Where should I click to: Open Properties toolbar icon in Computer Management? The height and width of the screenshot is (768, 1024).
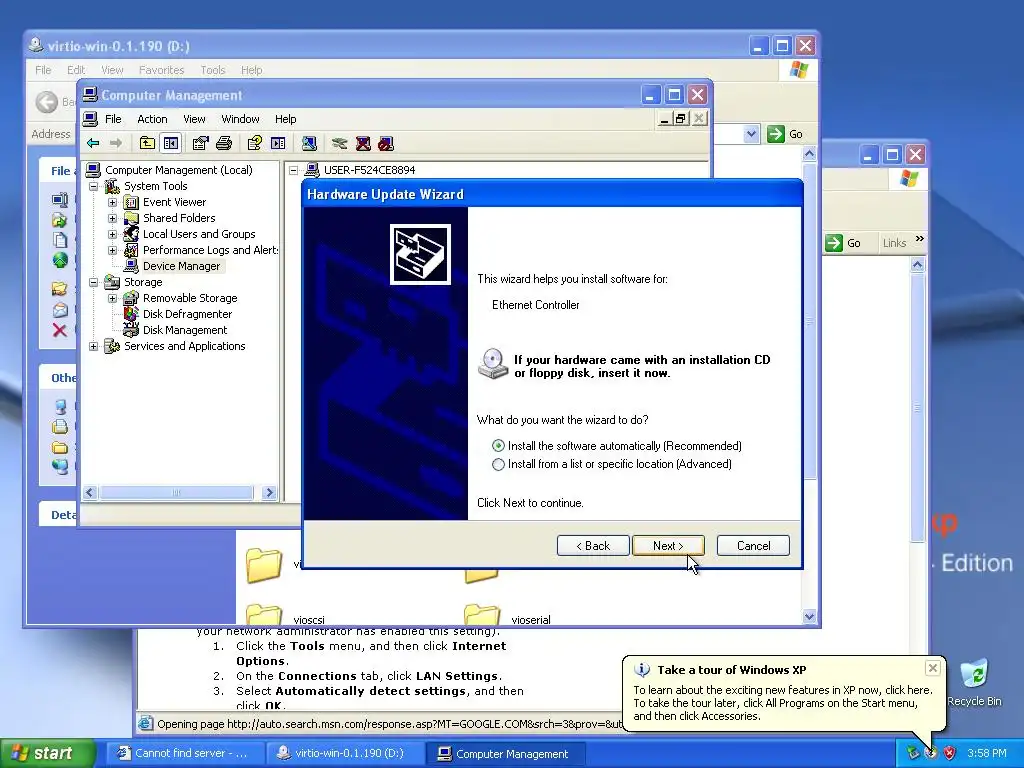(200, 143)
